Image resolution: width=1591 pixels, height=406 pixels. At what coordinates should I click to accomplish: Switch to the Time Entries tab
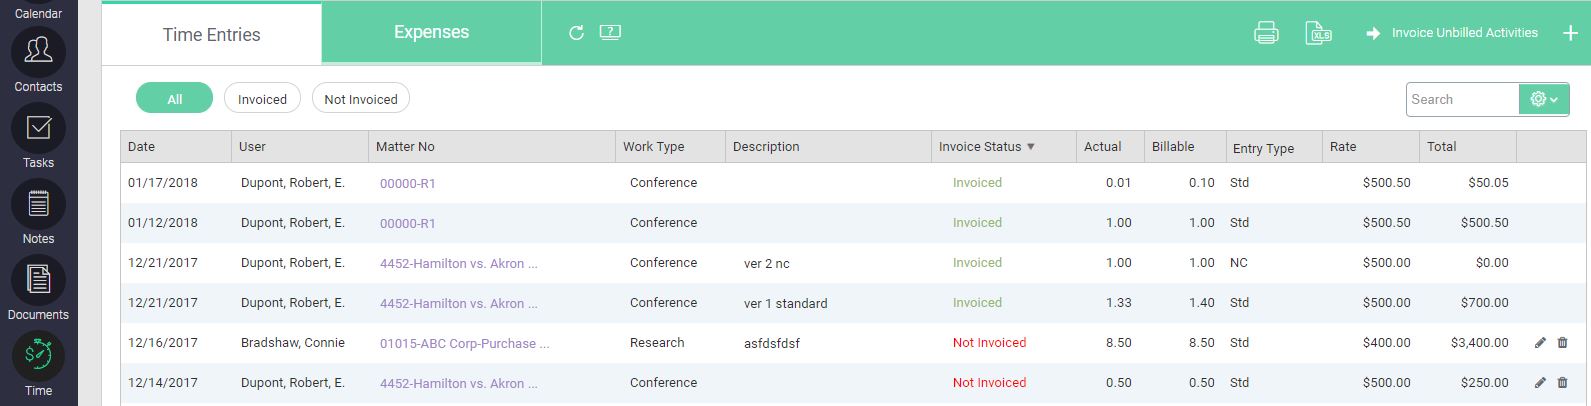click(211, 34)
